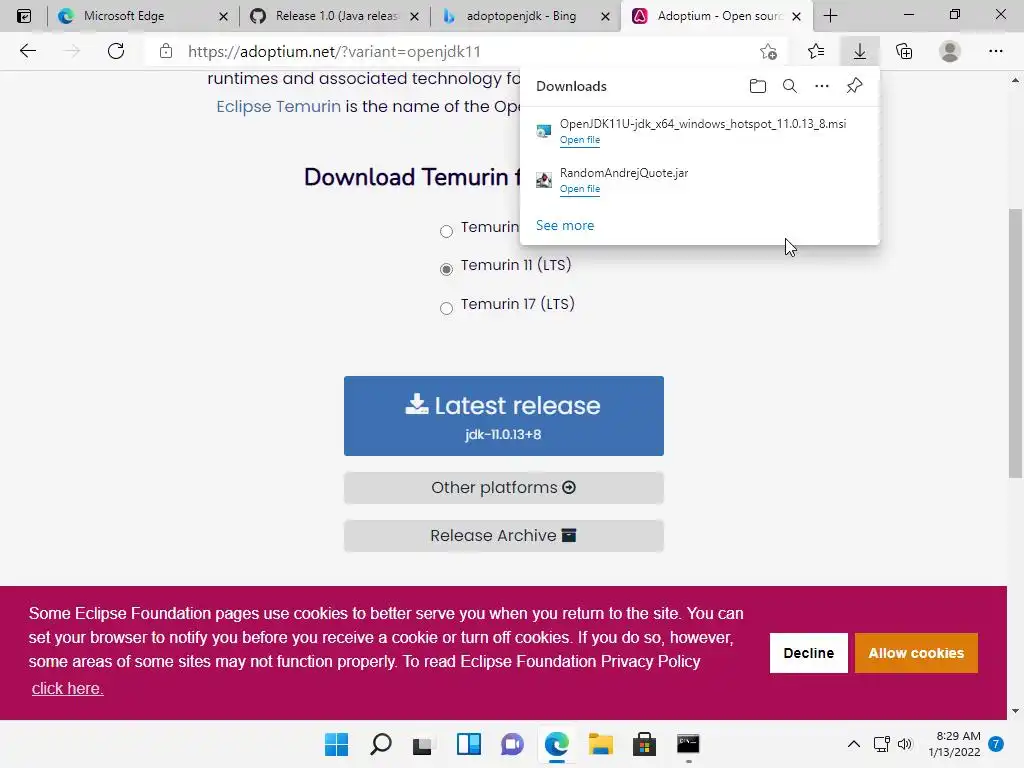The image size is (1024, 768).
Task: Follow the Eclipse Temurin link
Action: tap(278, 106)
